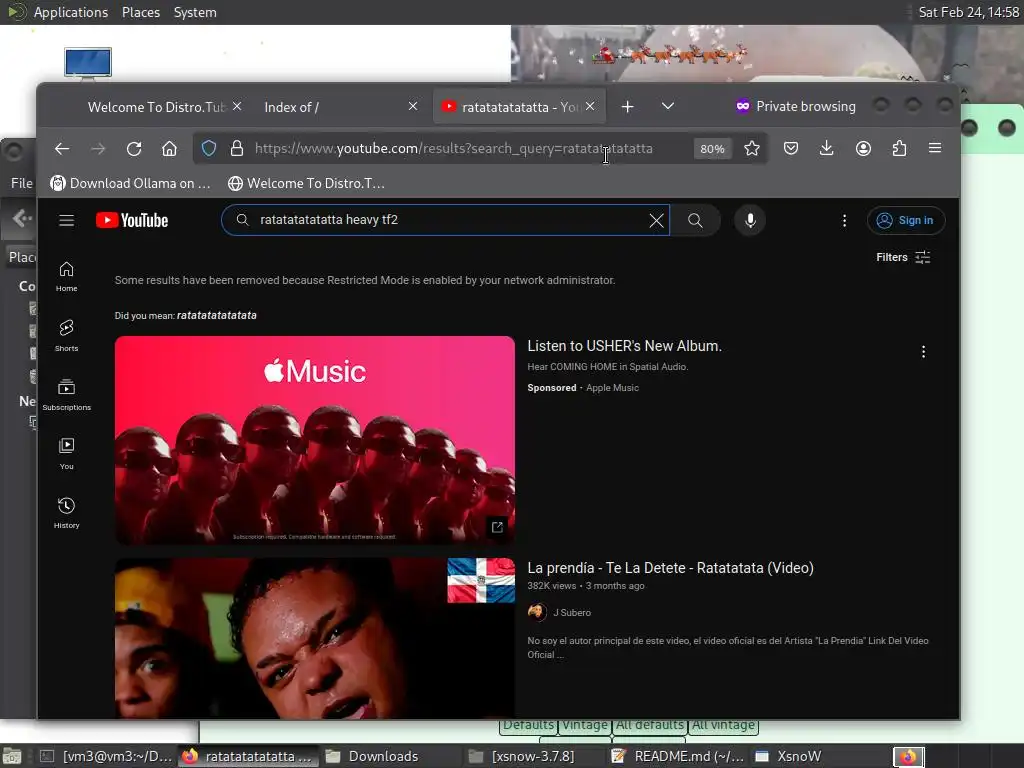This screenshot has width=1024, height=768.
Task: Reload the current YouTube page
Action: coord(134,149)
